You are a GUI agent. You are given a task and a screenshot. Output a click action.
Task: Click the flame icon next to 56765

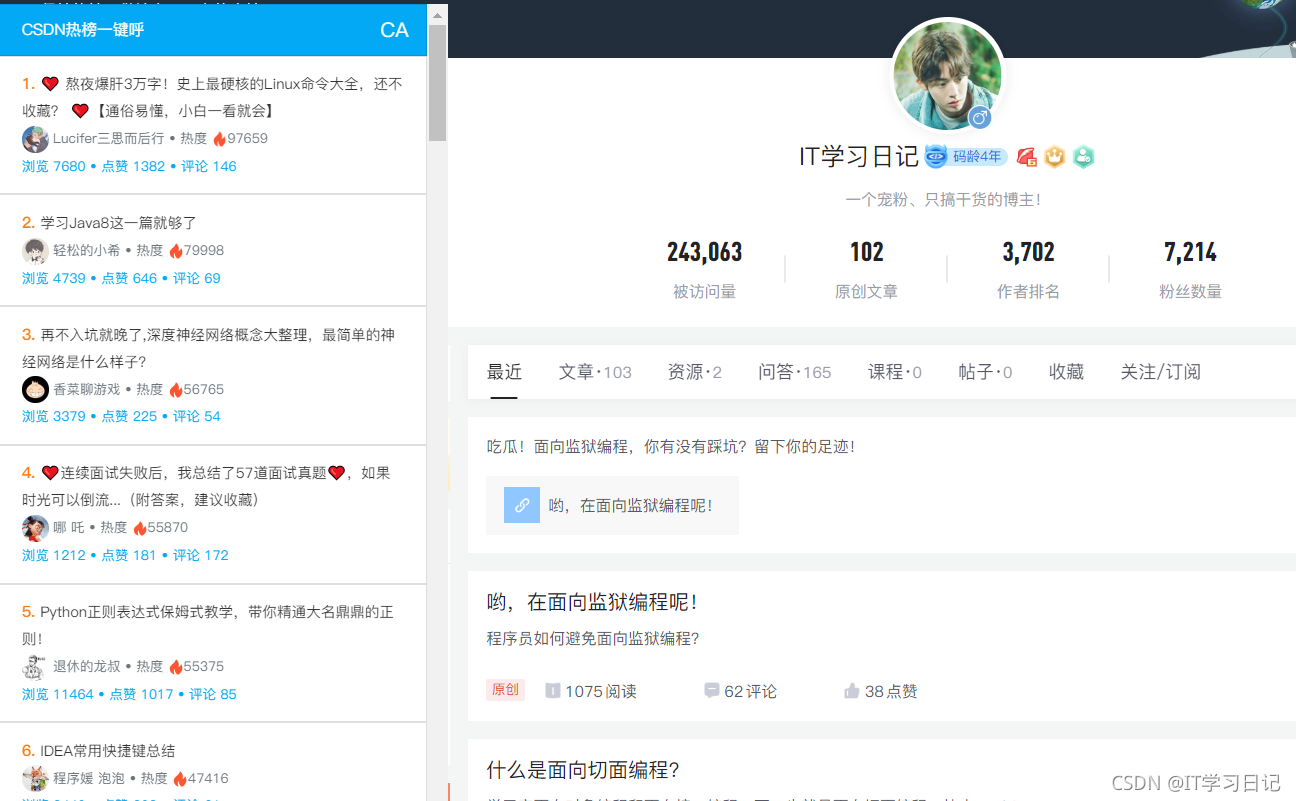[175, 389]
